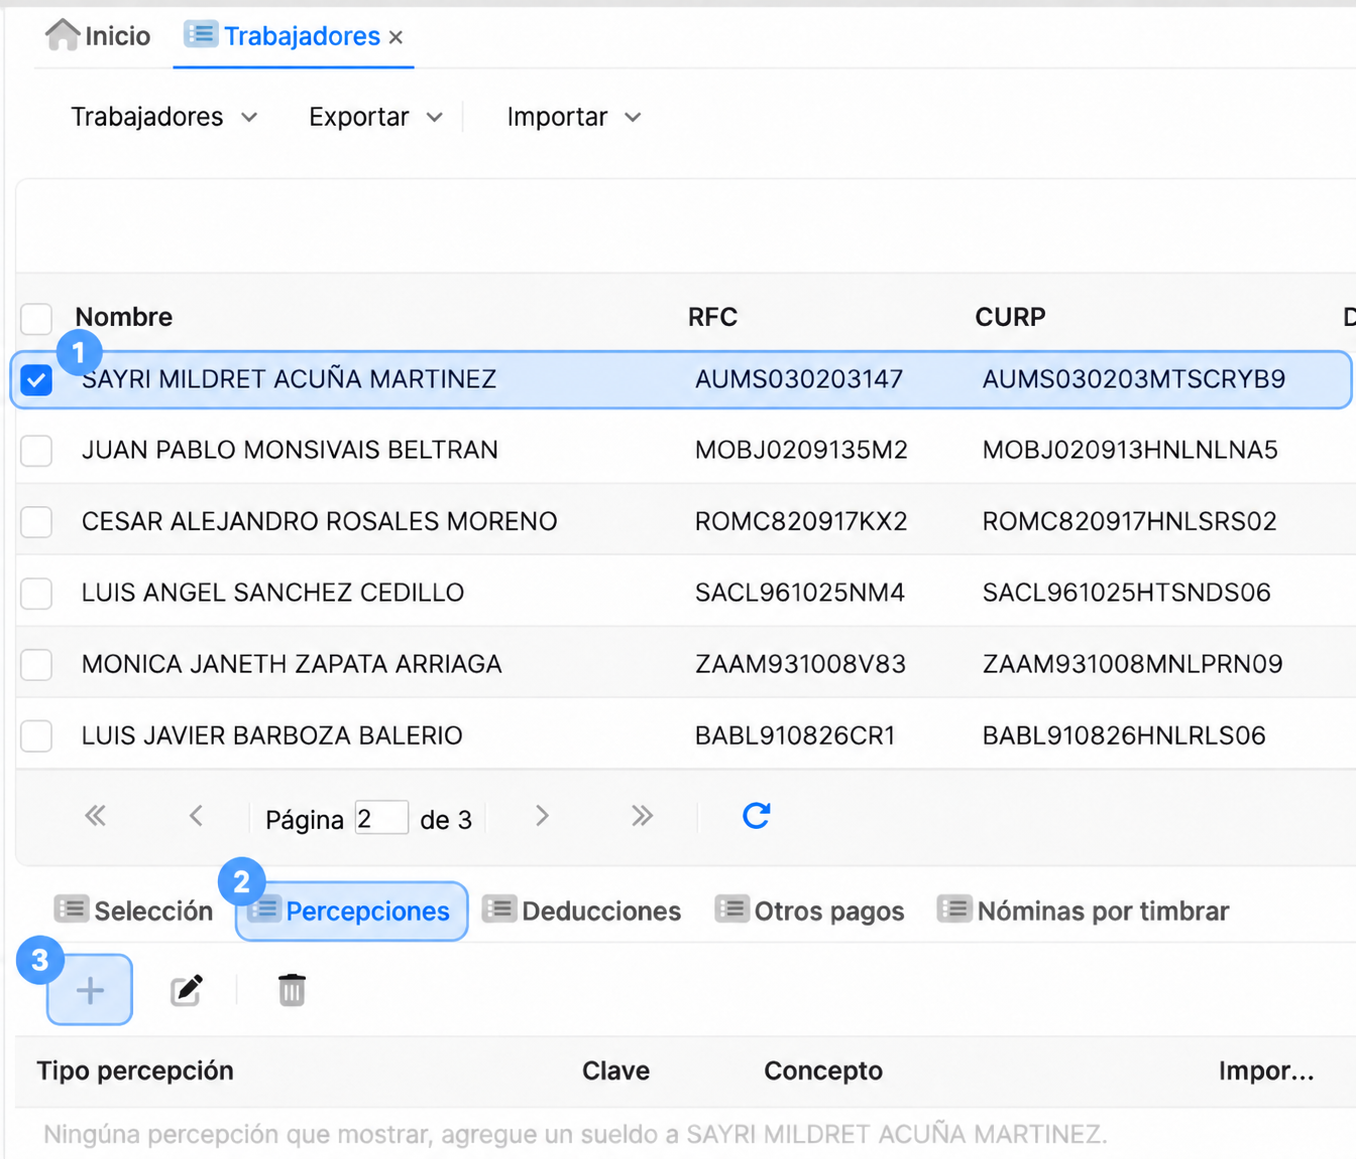The image size is (1356, 1159).
Task: Go to previous page with left arrow
Action: (196, 816)
